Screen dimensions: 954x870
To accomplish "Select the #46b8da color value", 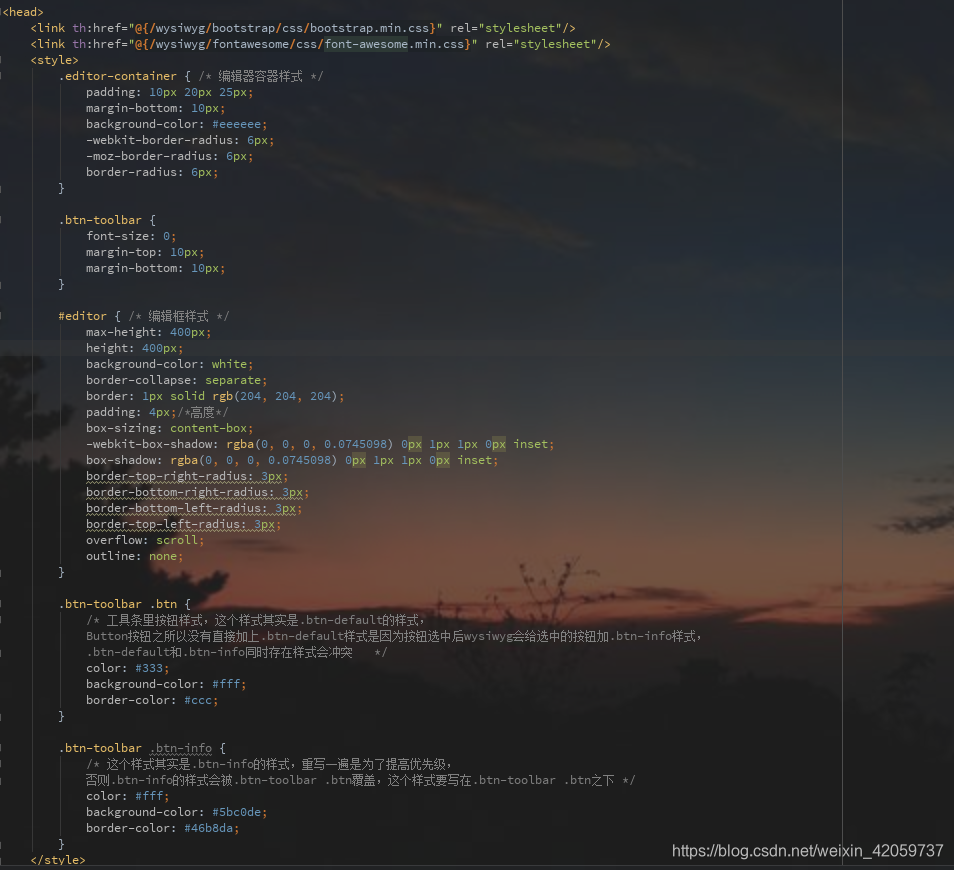I will [208, 828].
